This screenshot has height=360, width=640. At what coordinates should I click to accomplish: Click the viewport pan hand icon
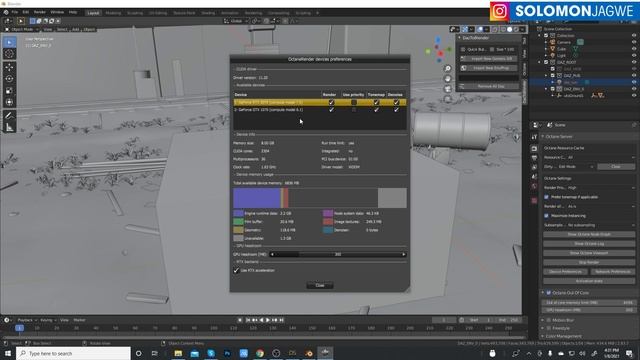tap(448, 79)
